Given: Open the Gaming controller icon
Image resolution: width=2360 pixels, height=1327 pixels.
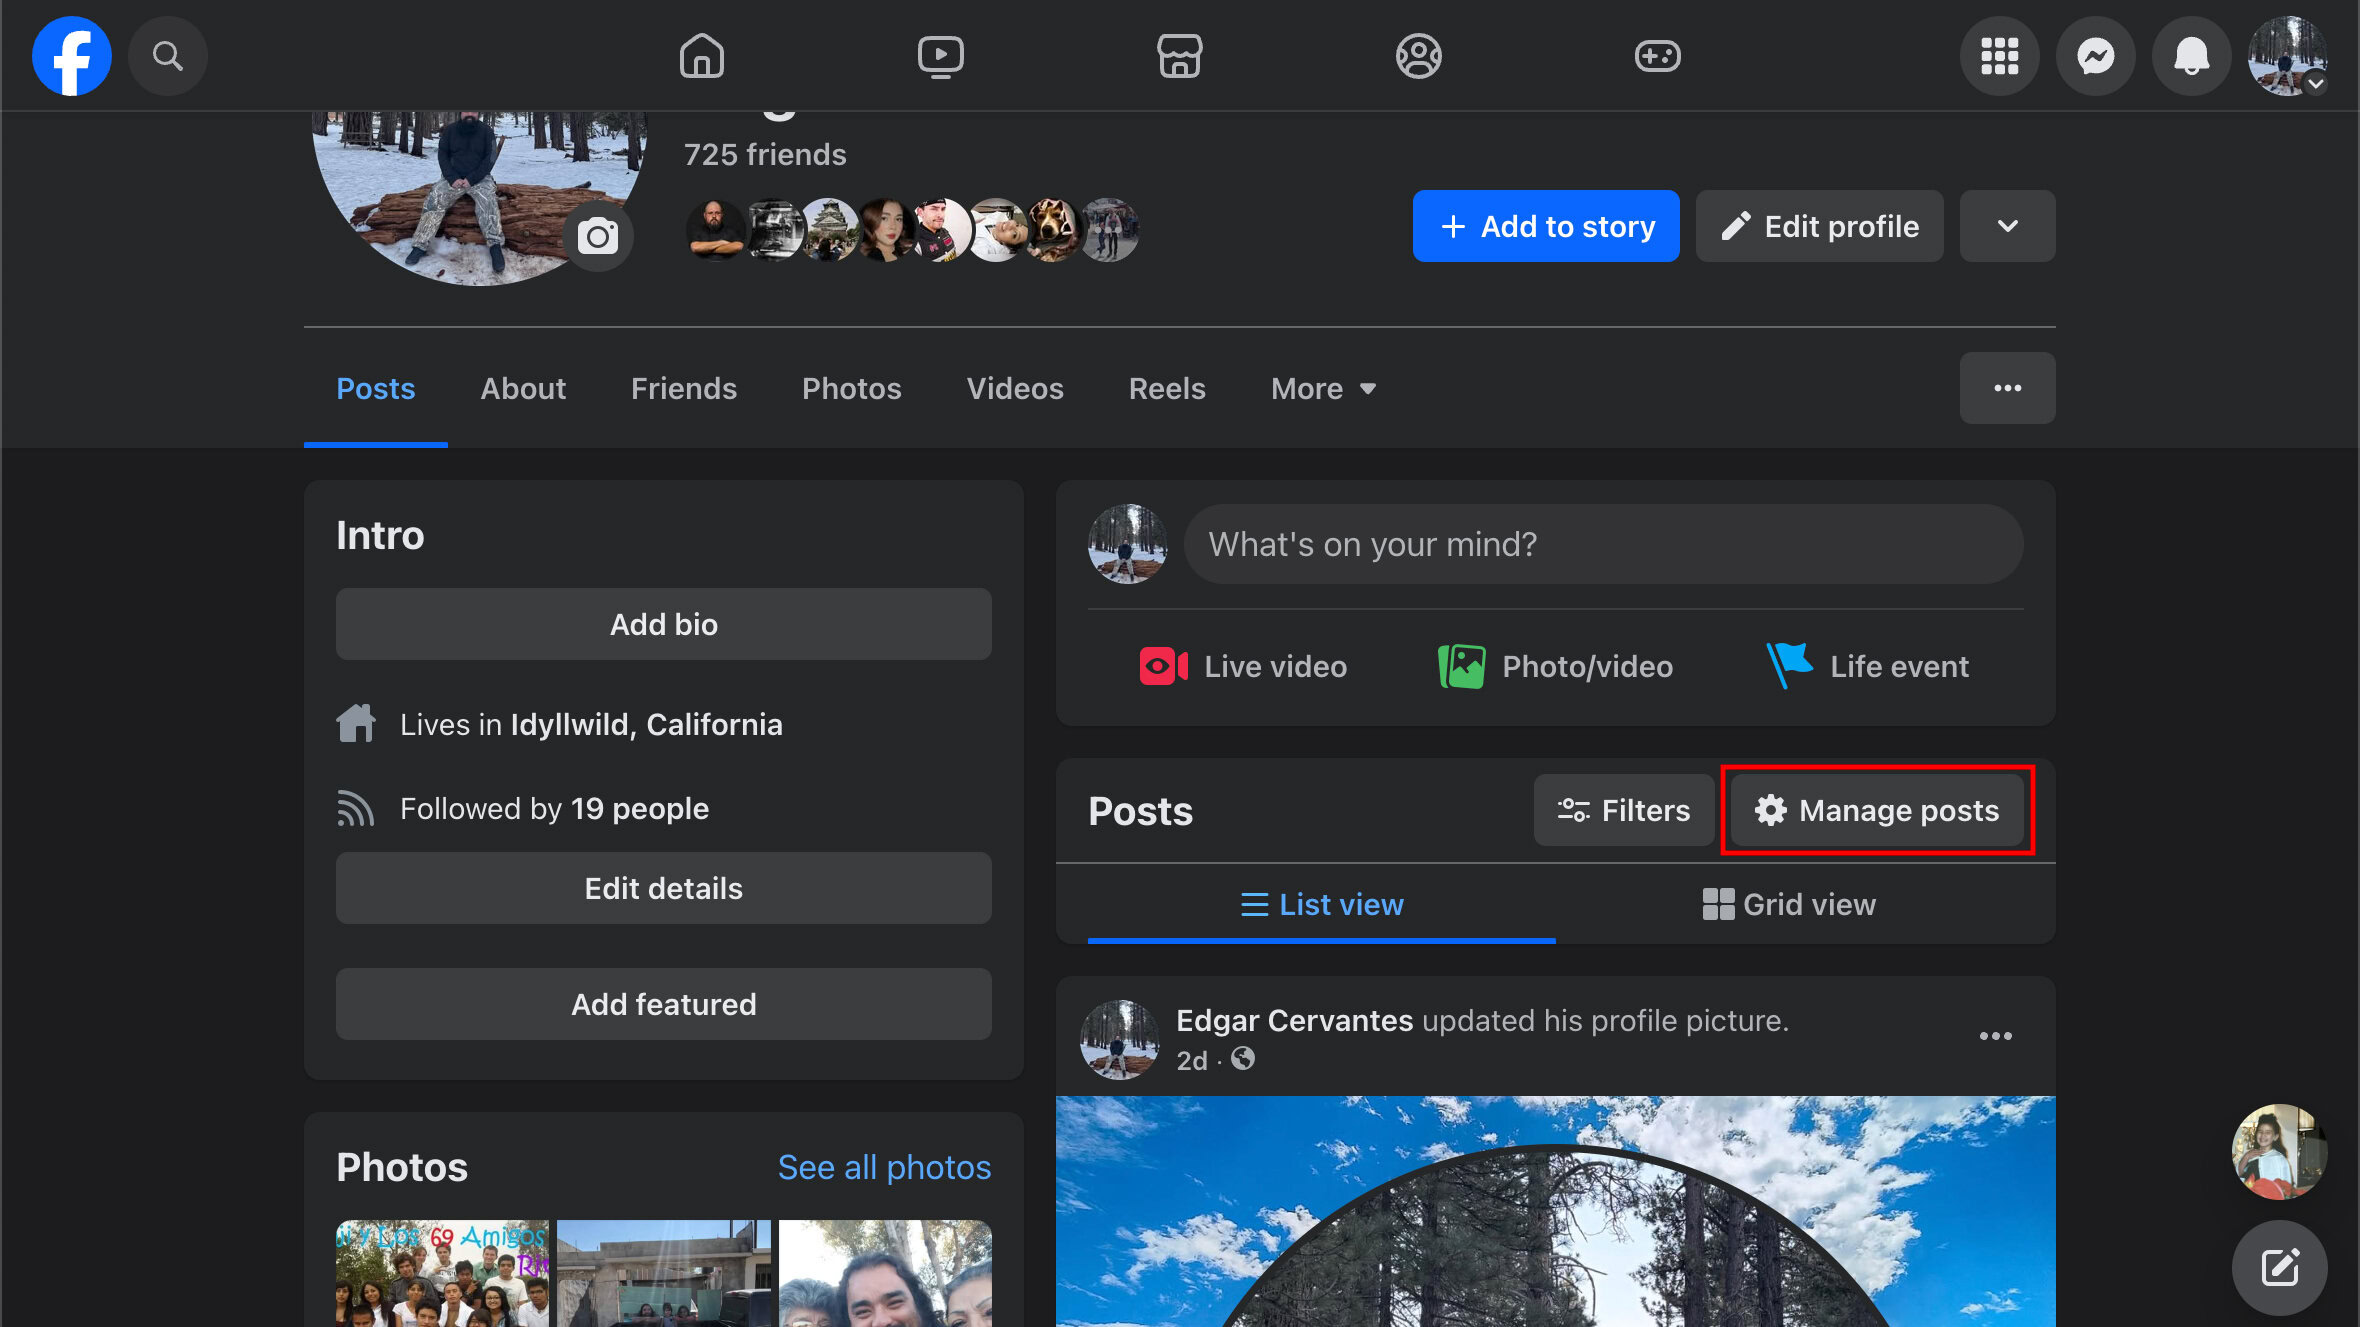Looking at the screenshot, I should [x=1657, y=56].
